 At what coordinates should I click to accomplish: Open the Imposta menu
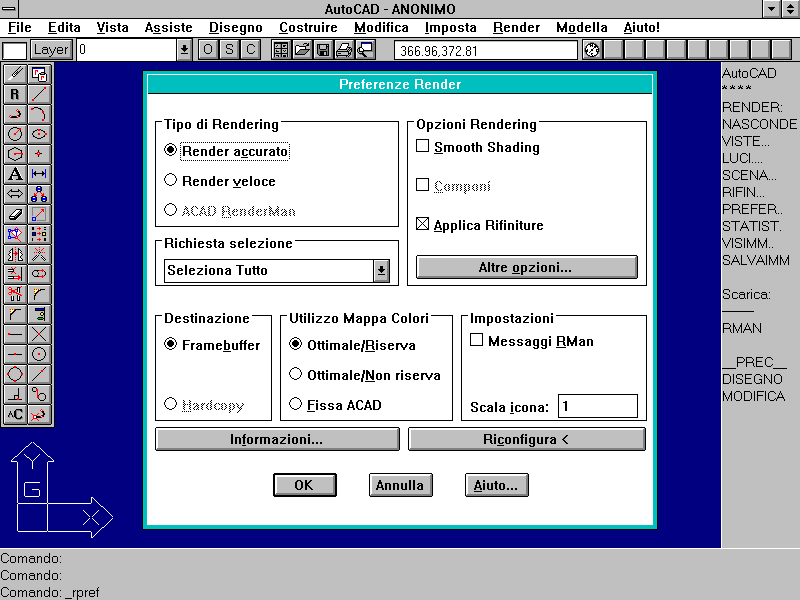451,28
